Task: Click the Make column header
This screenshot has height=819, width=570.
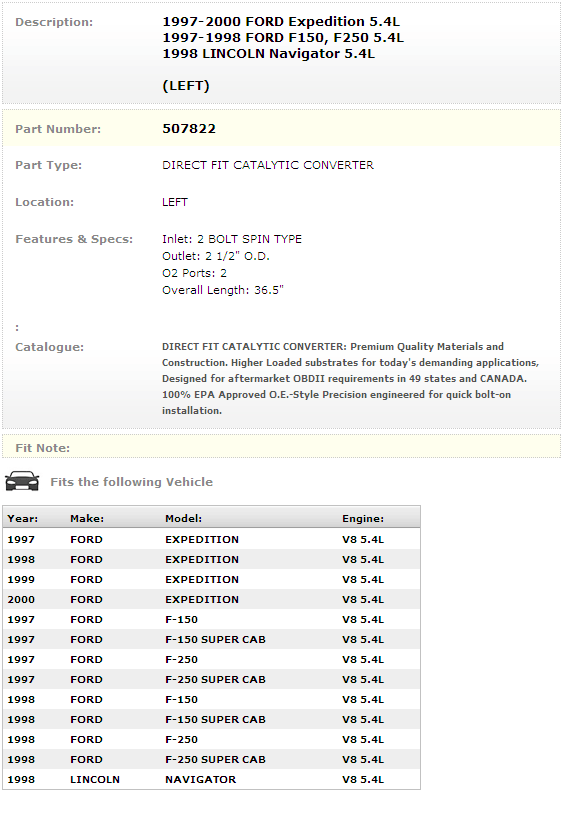Action: pos(87,518)
